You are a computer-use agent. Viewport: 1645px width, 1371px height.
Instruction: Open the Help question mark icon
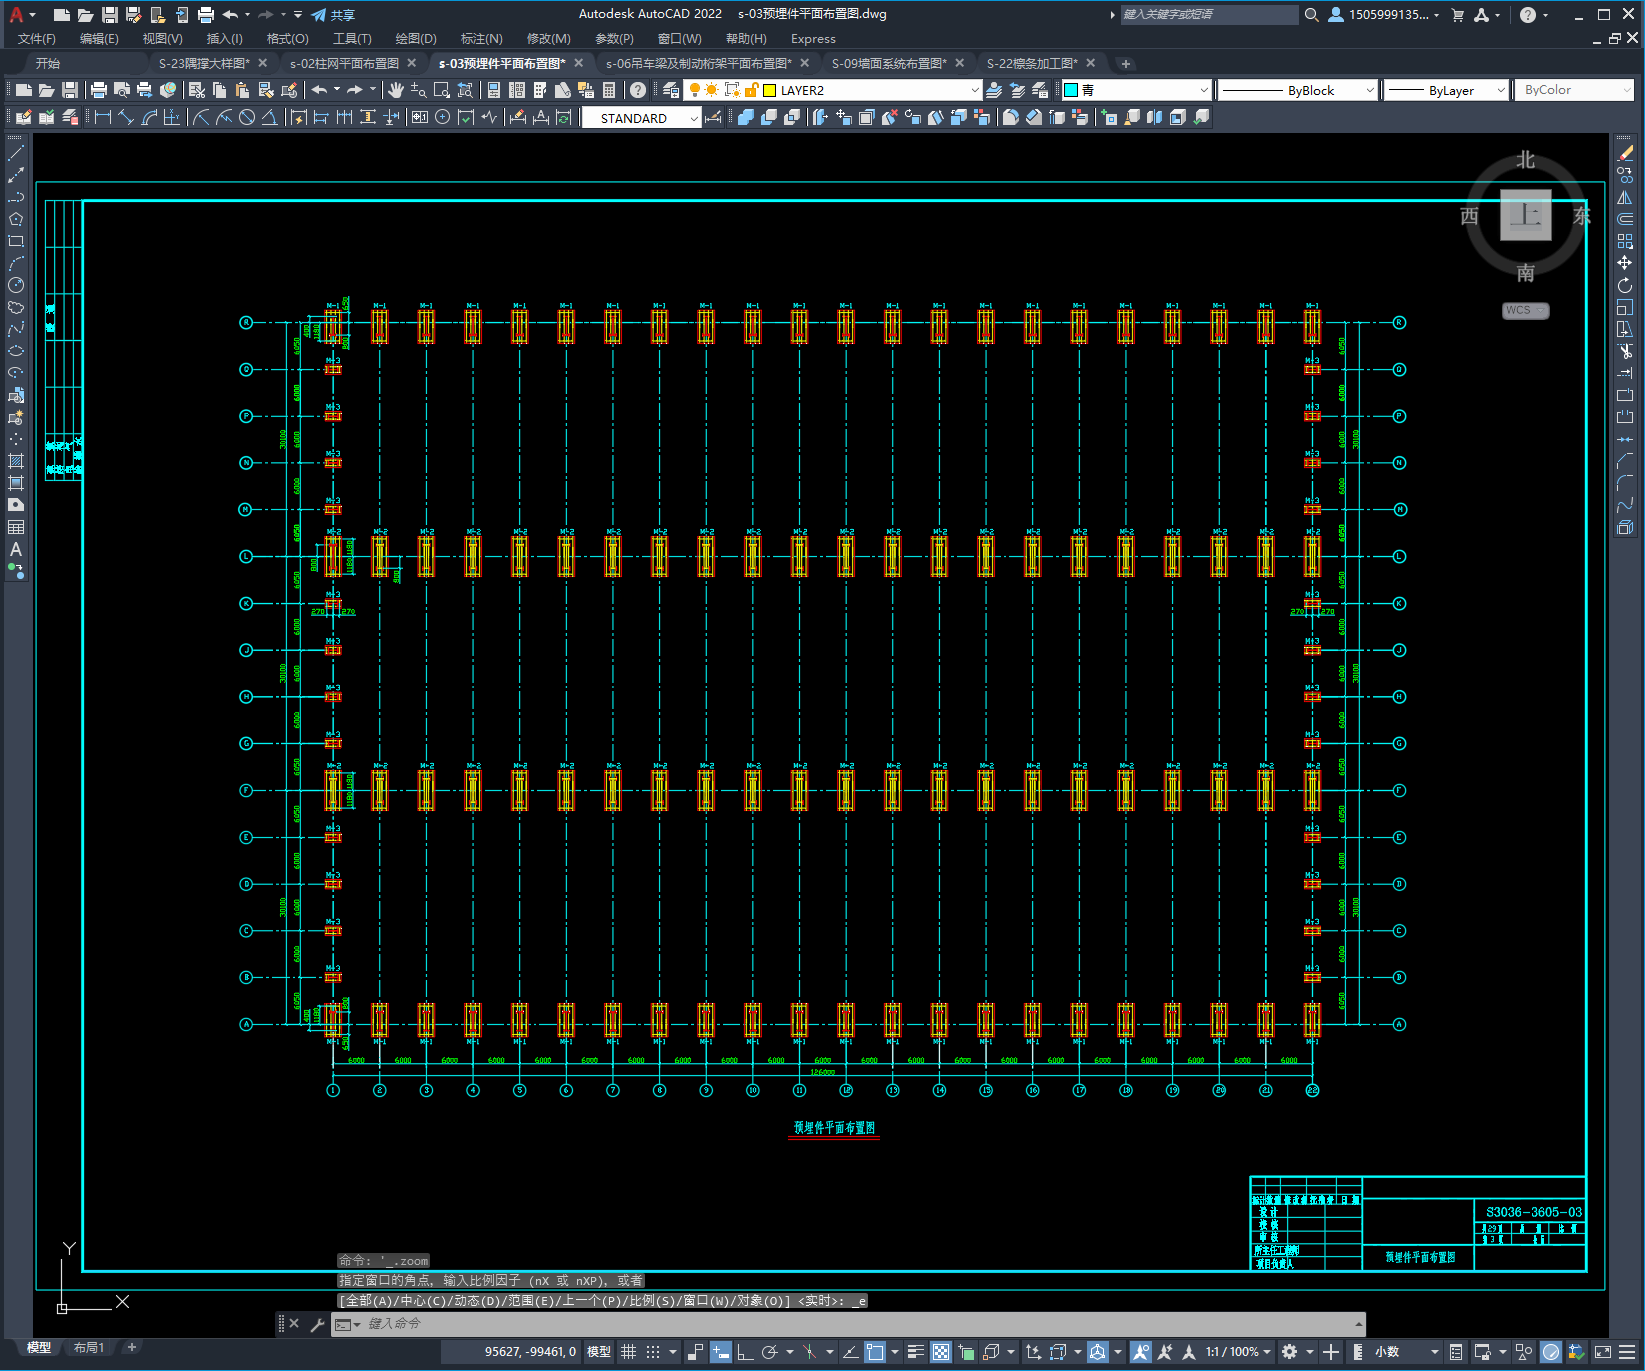click(x=638, y=90)
